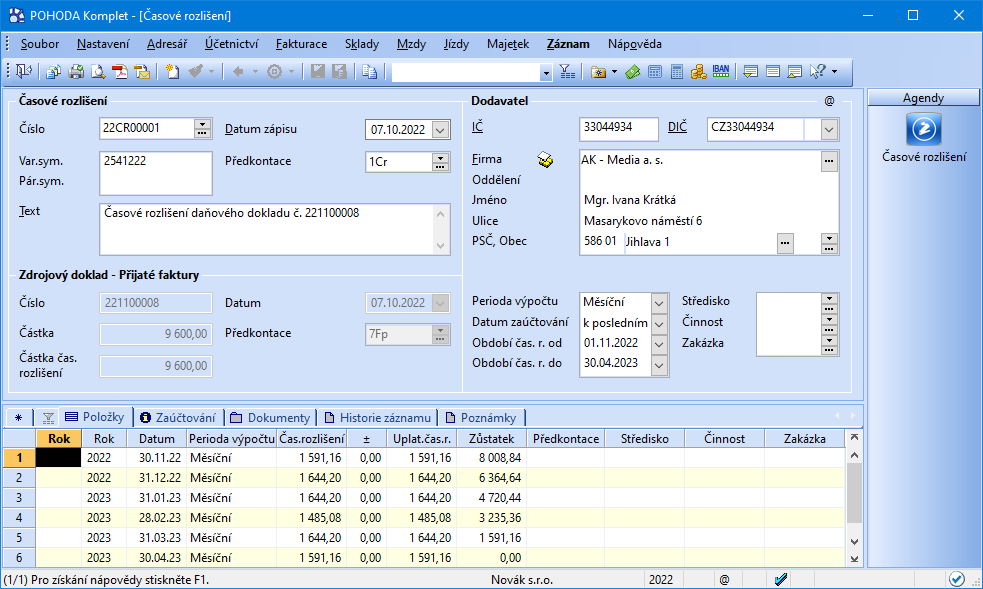Click the Text field with Časové rozlišení
Image resolution: width=983 pixels, height=589 pixels.
[x=275, y=229]
